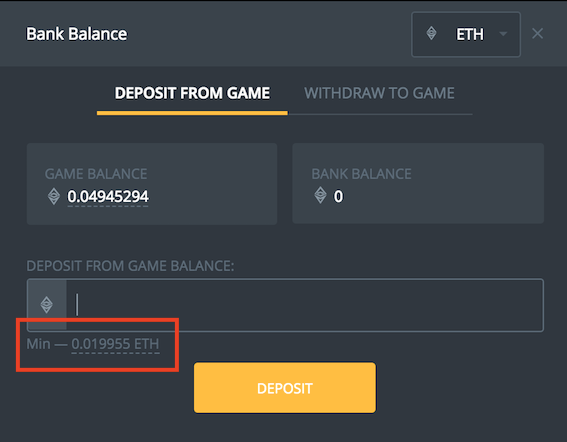Click the Ethereum icon beside bank balance
The height and width of the screenshot is (442, 567).
[320, 195]
